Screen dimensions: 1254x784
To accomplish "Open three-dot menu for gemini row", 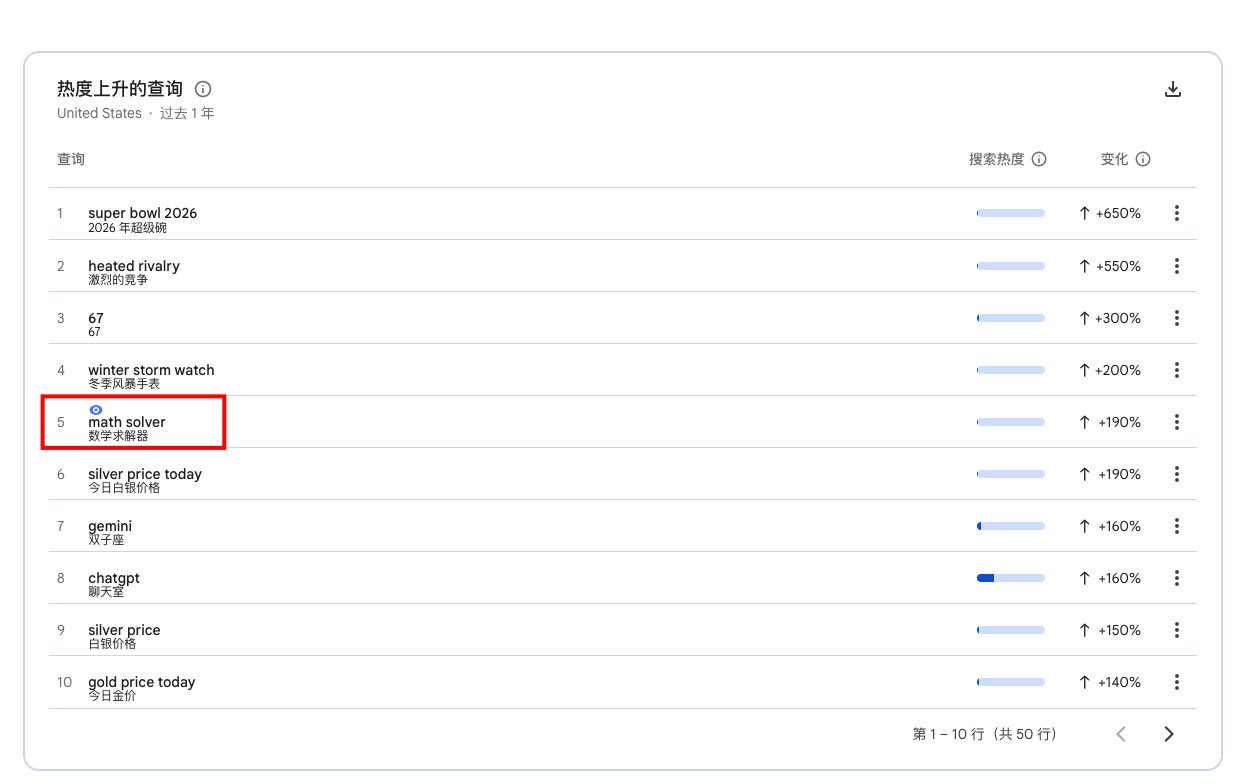I will (1177, 526).
